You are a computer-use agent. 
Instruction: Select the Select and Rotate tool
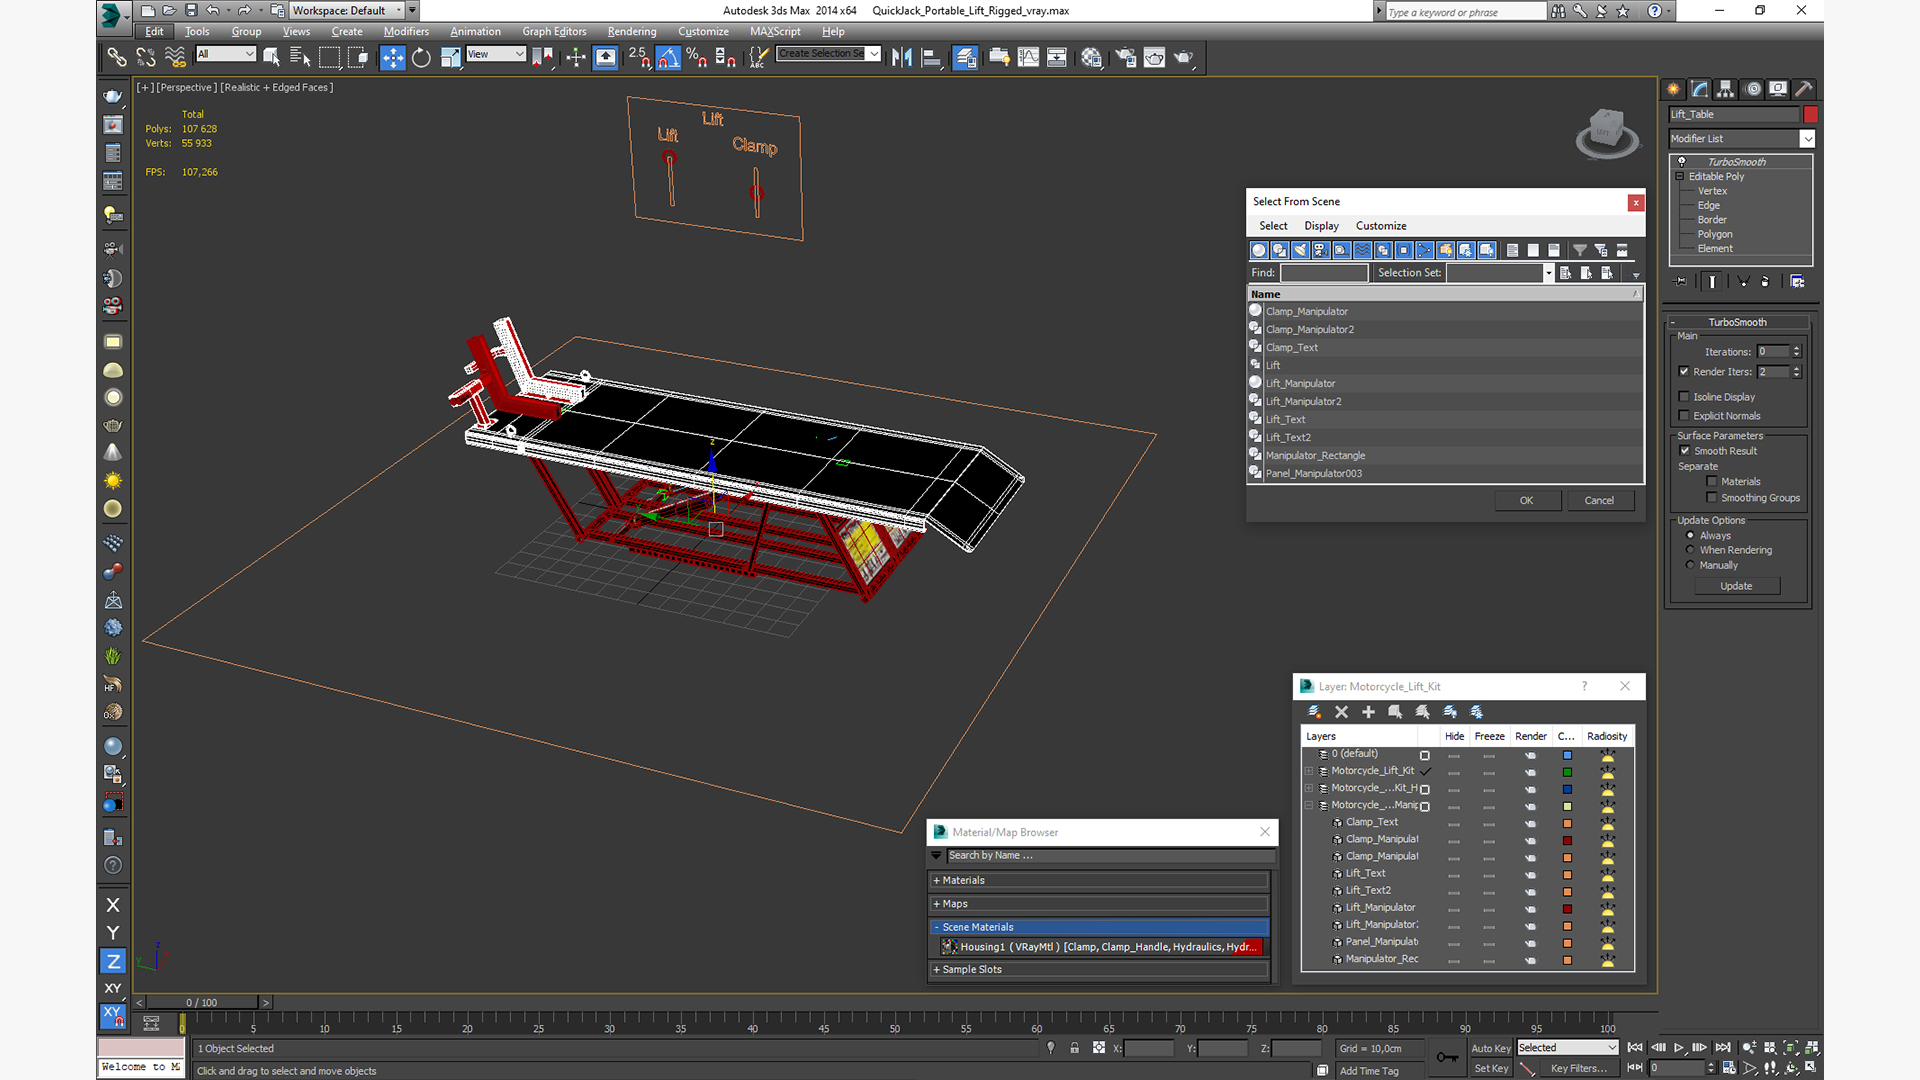tap(421, 58)
